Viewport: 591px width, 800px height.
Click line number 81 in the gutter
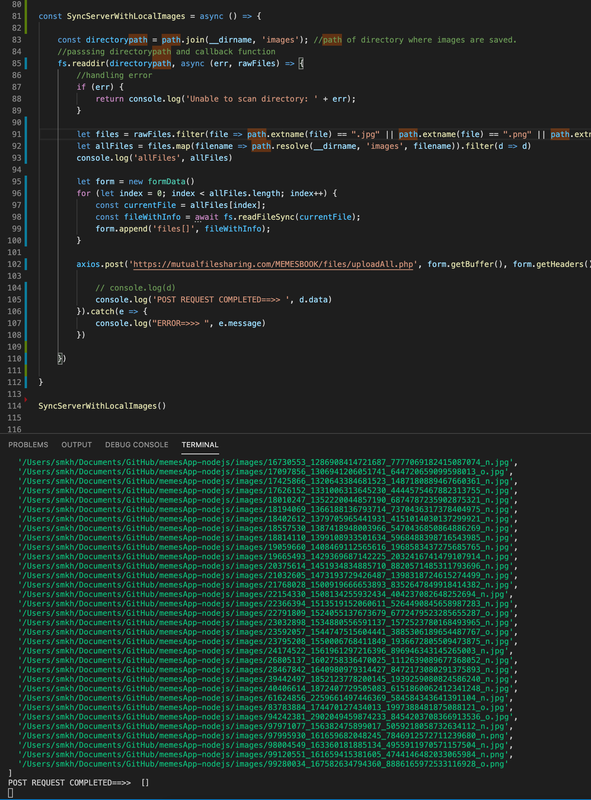pos(16,16)
